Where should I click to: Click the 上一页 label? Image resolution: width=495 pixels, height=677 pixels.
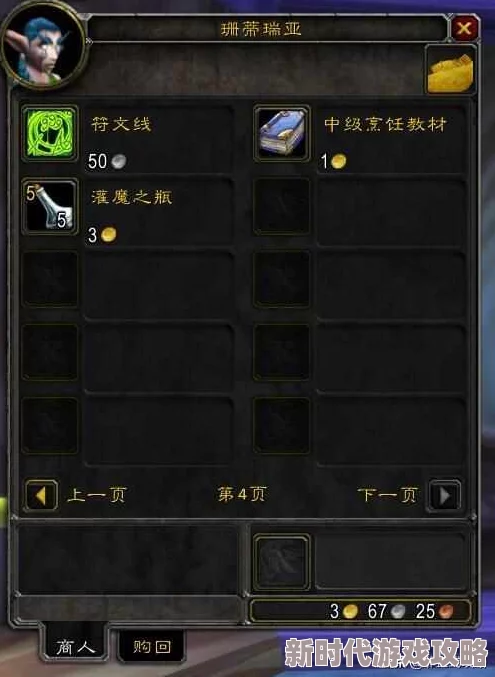click(97, 495)
